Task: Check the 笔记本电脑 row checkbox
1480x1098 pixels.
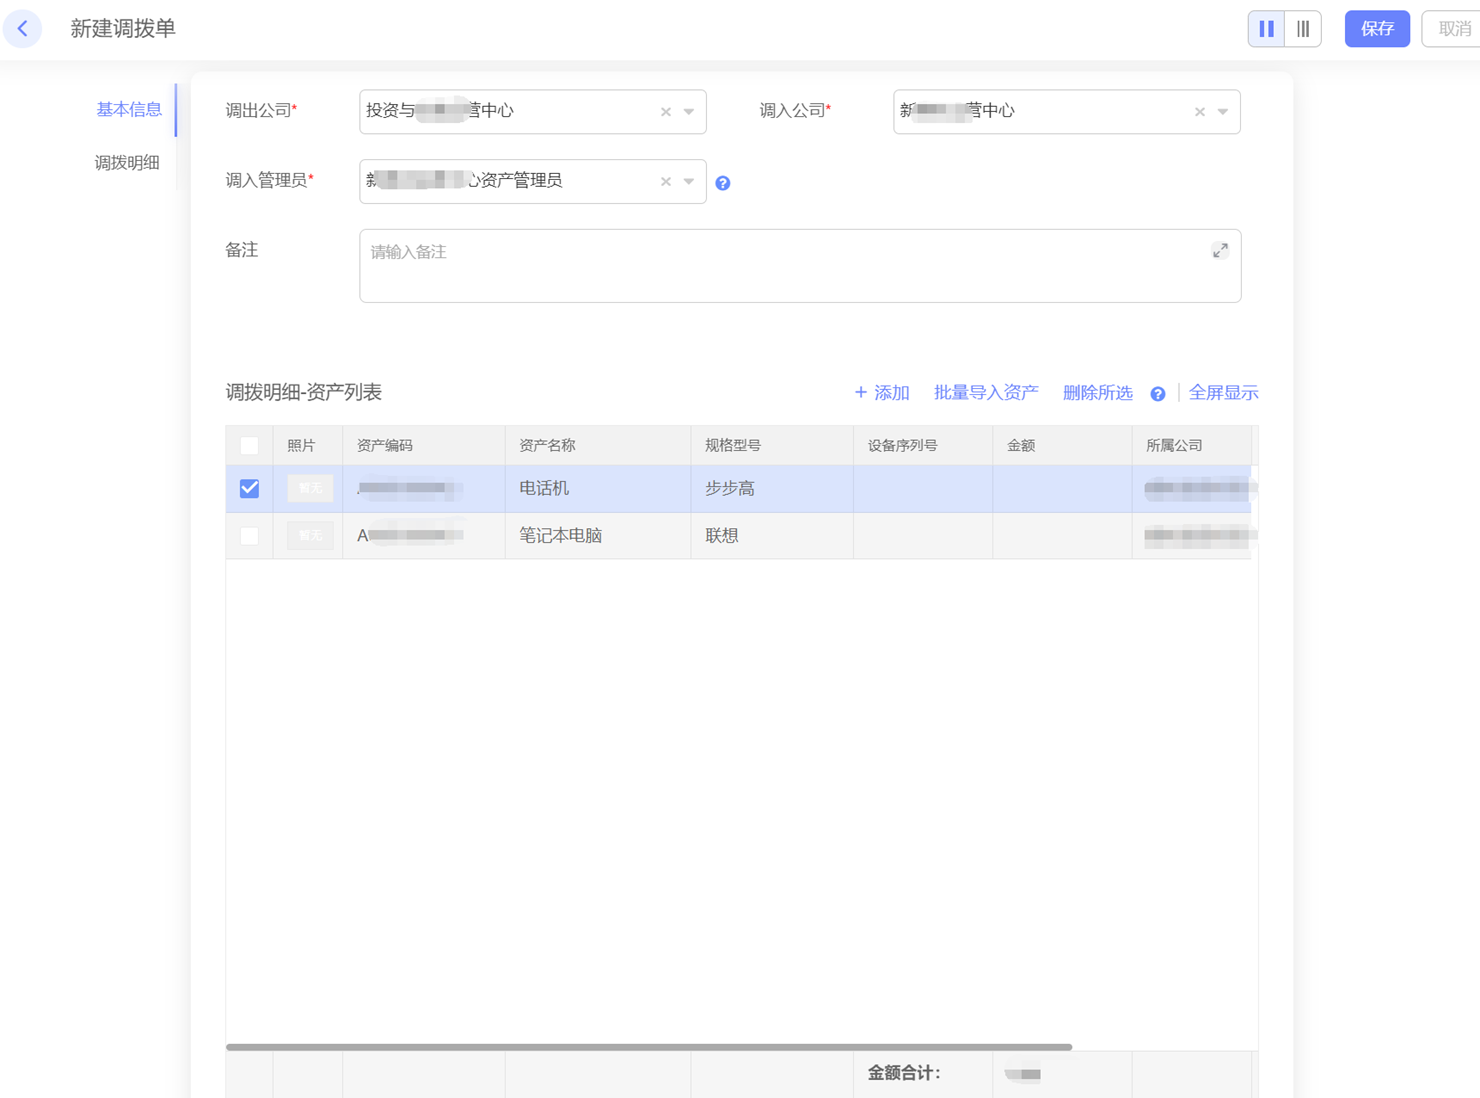Action: point(249,536)
